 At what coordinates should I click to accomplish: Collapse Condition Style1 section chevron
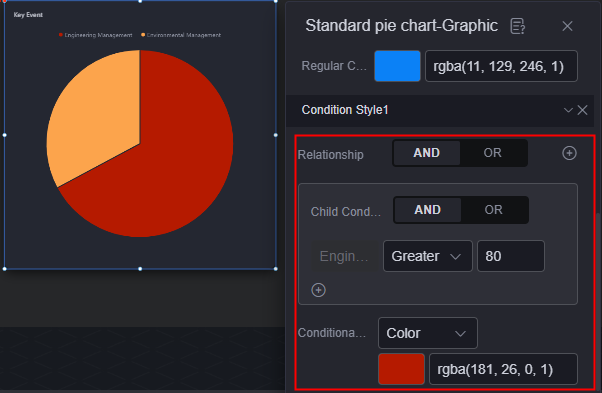click(x=568, y=110)
